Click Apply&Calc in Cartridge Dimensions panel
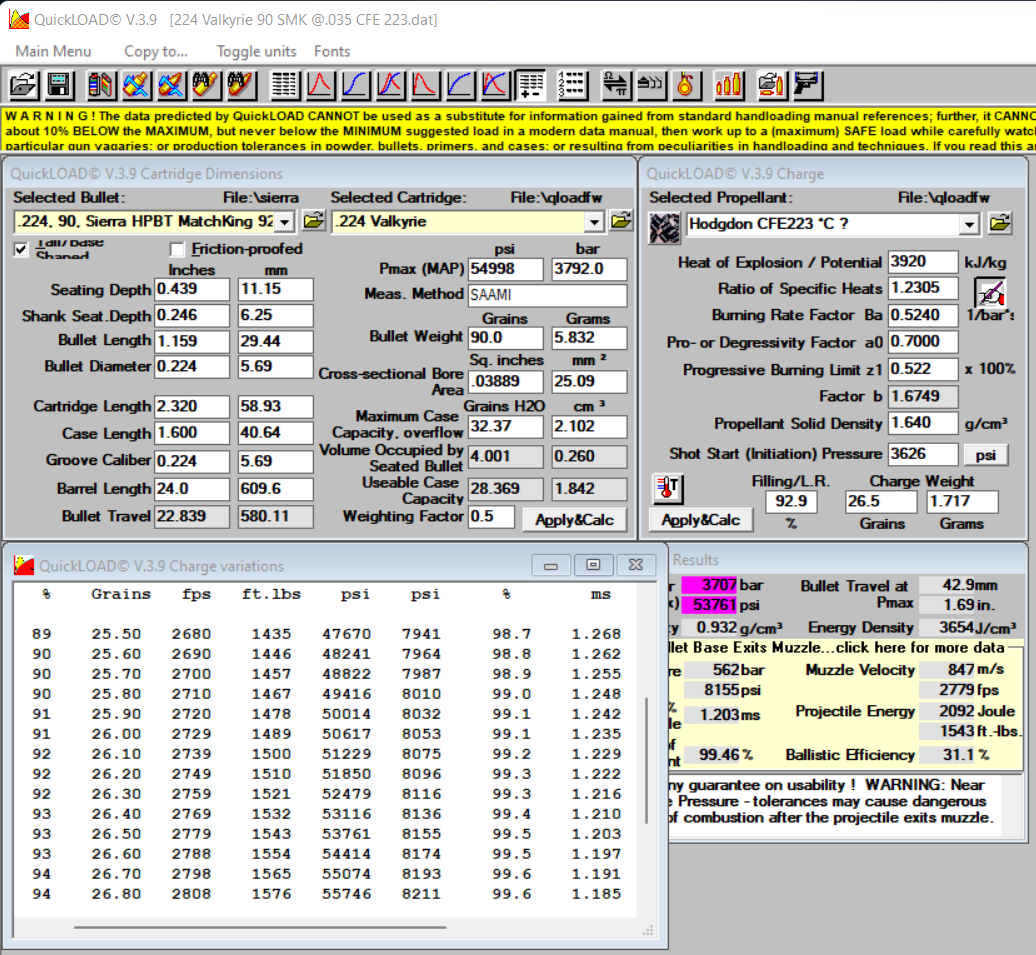Screen dimensions: 1036x955 [x=574, y=520]
